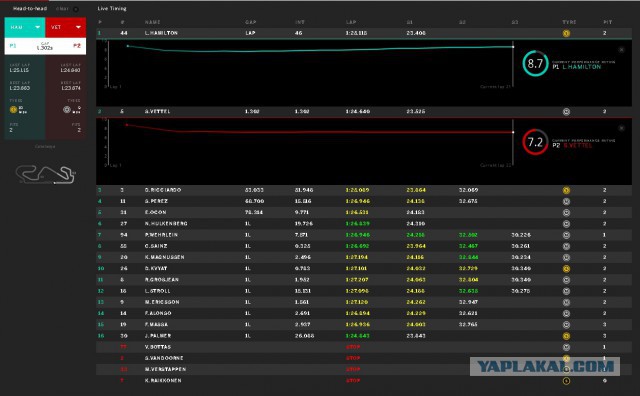Click the tyre icon in Wehrlein's row
This screenshot has width=640, height=396.
[566, 235]
